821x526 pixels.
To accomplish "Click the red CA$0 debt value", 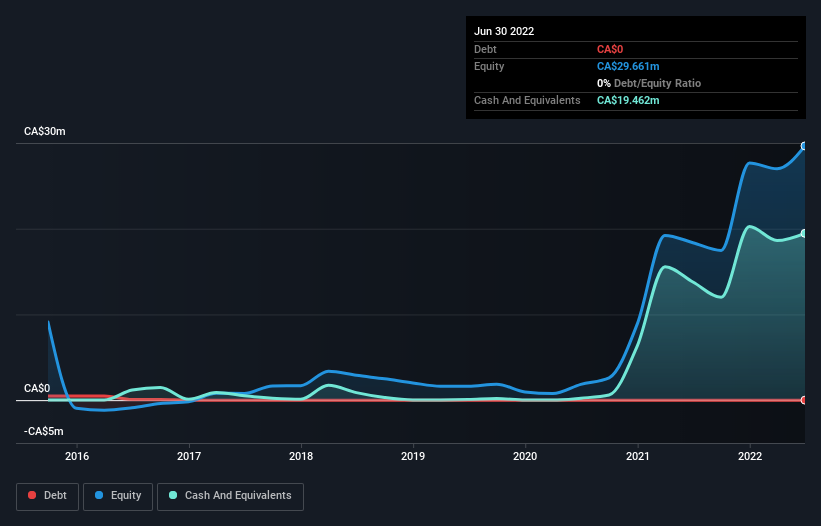I will point(610,49).
